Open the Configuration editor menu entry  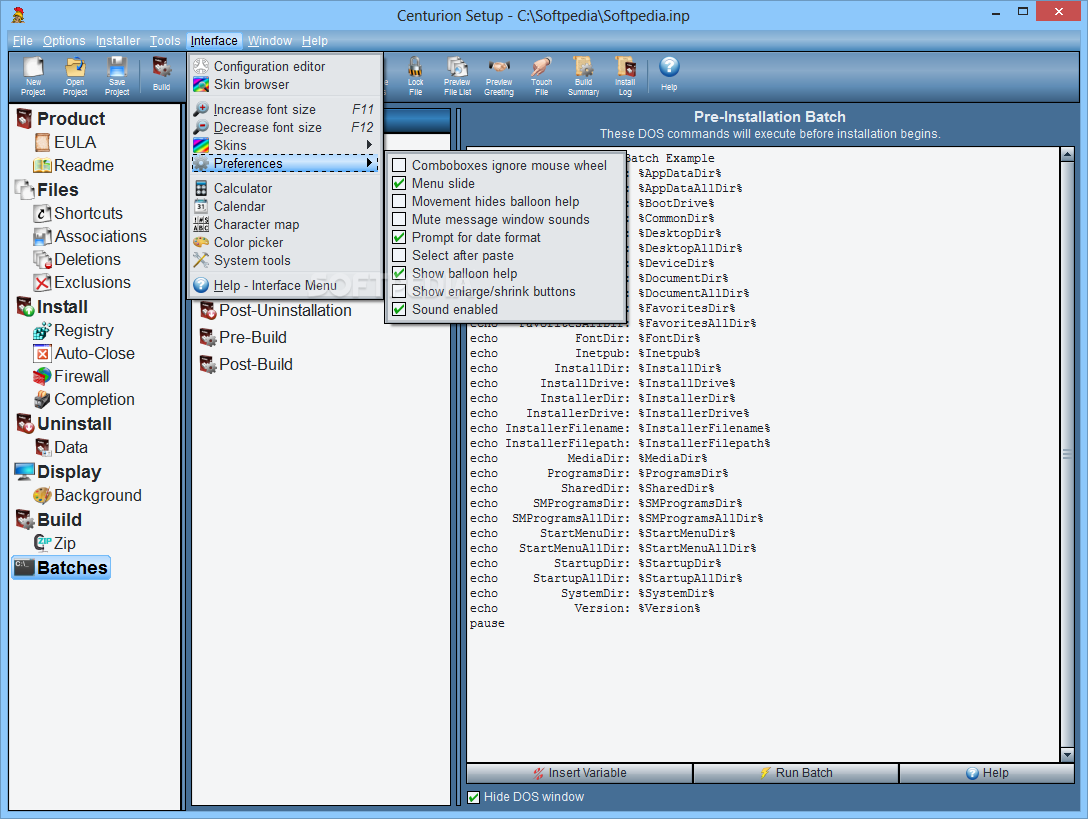(286, 66)
